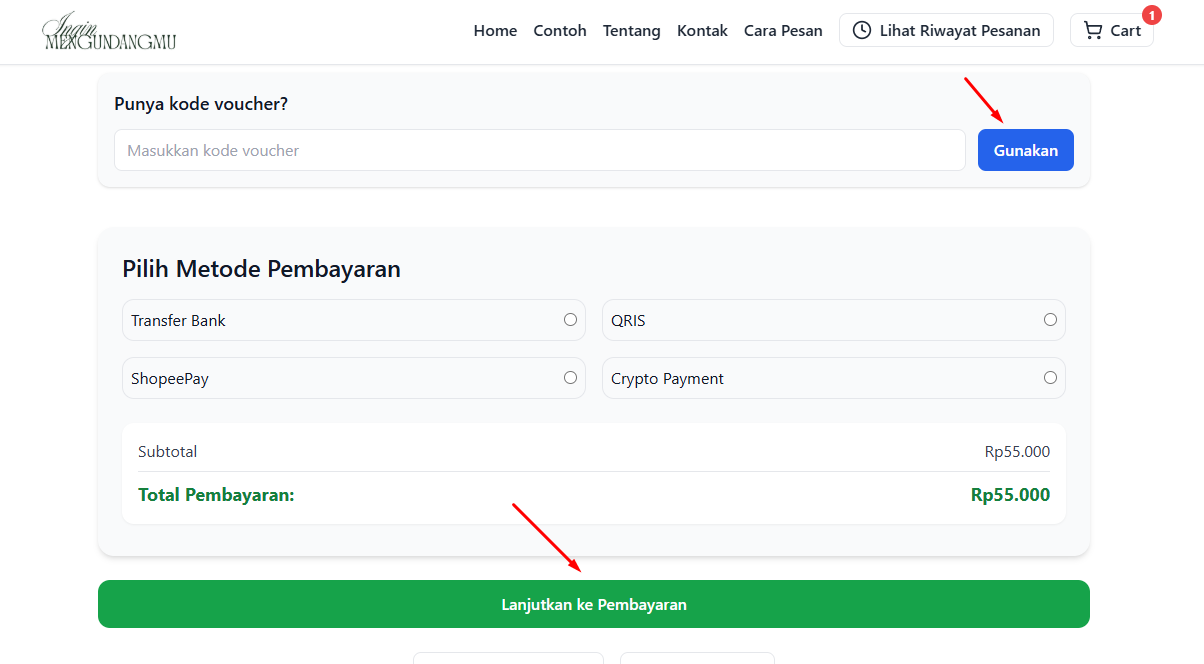Viewport: 1204px width, 664px height.
Task: Open the Contoh page
Action: click(560, 31)
